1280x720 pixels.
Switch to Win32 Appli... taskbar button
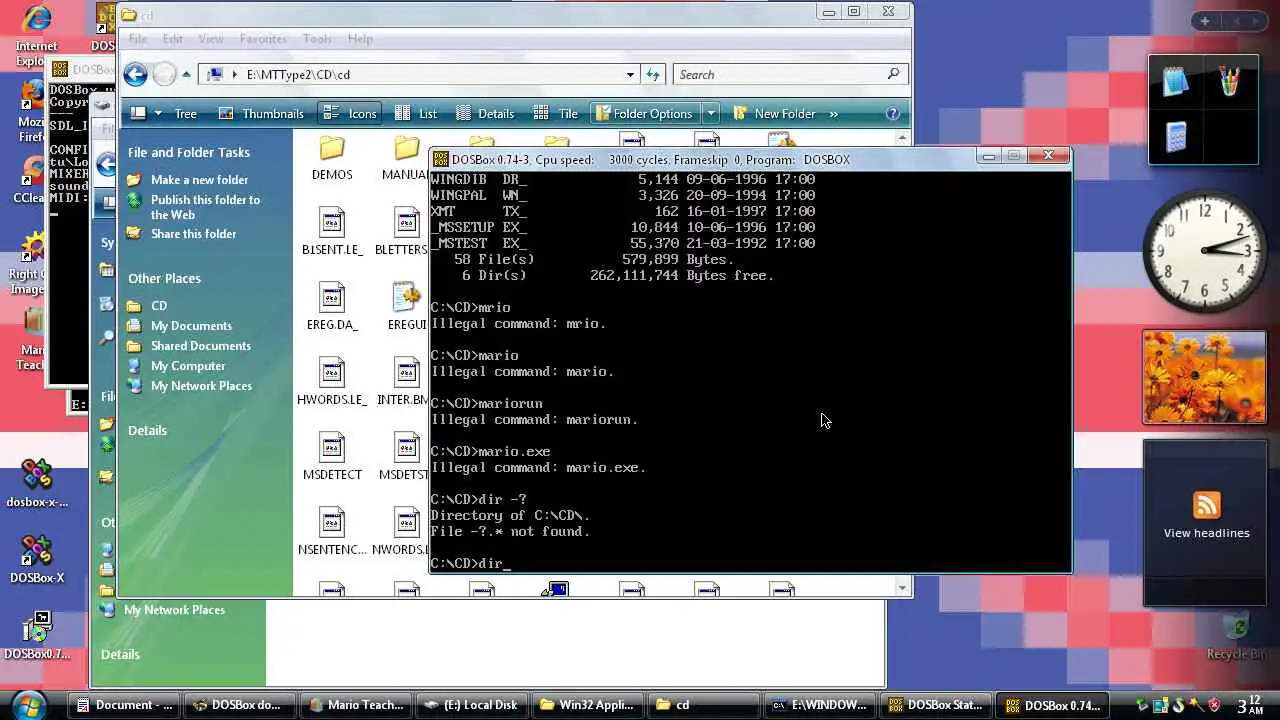(x=586, y=705)
